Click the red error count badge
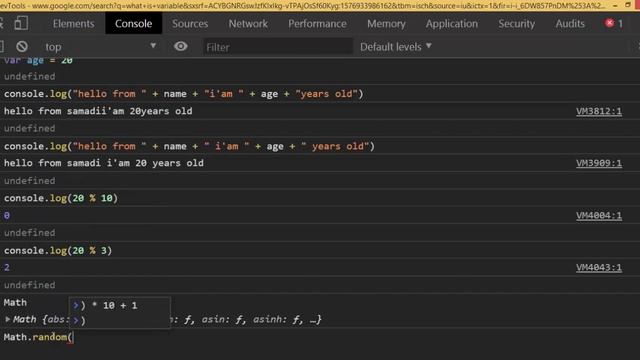 pos(614,23)
